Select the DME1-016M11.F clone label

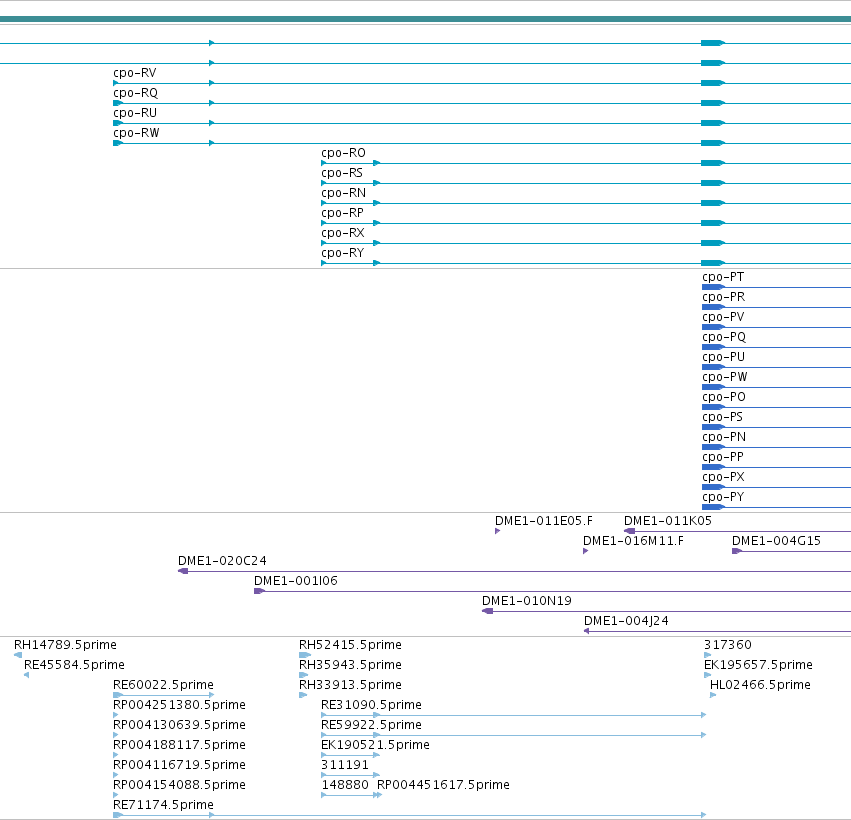633,541
